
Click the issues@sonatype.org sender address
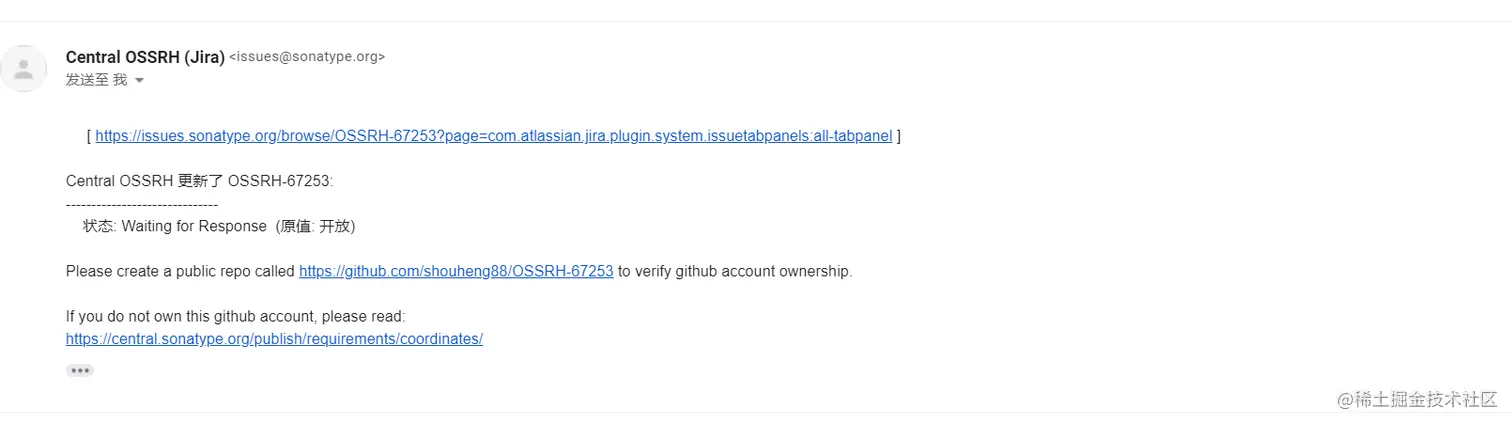pos(307,57)
